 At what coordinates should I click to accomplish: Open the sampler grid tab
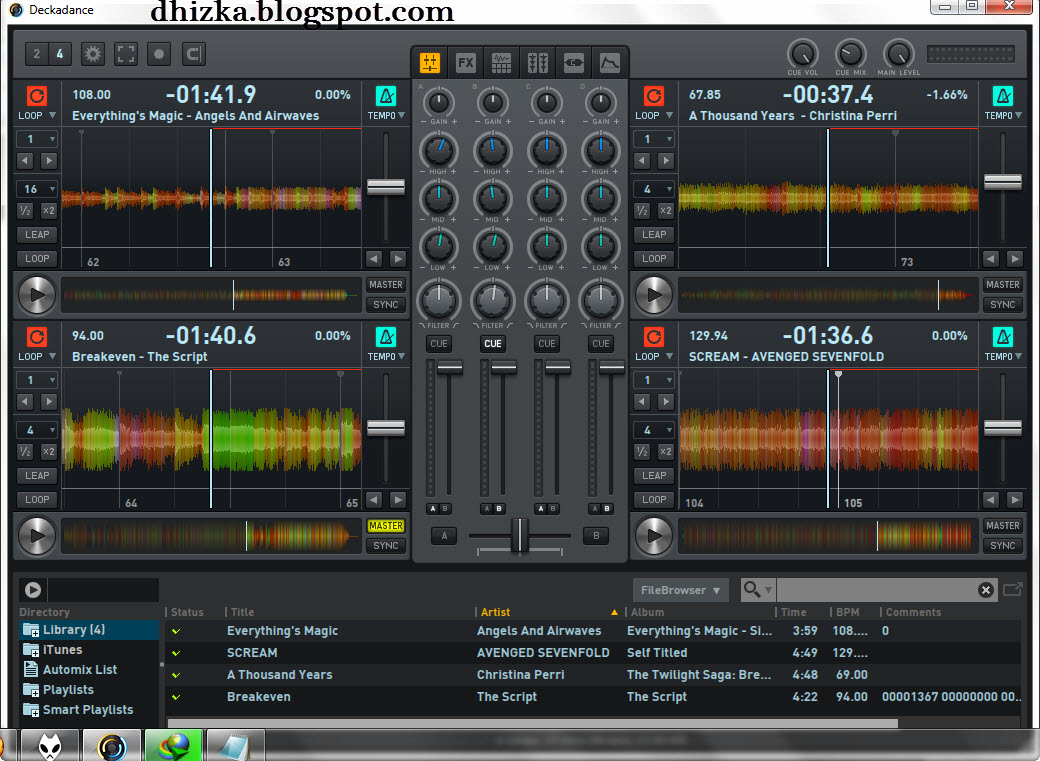[501, 63]
